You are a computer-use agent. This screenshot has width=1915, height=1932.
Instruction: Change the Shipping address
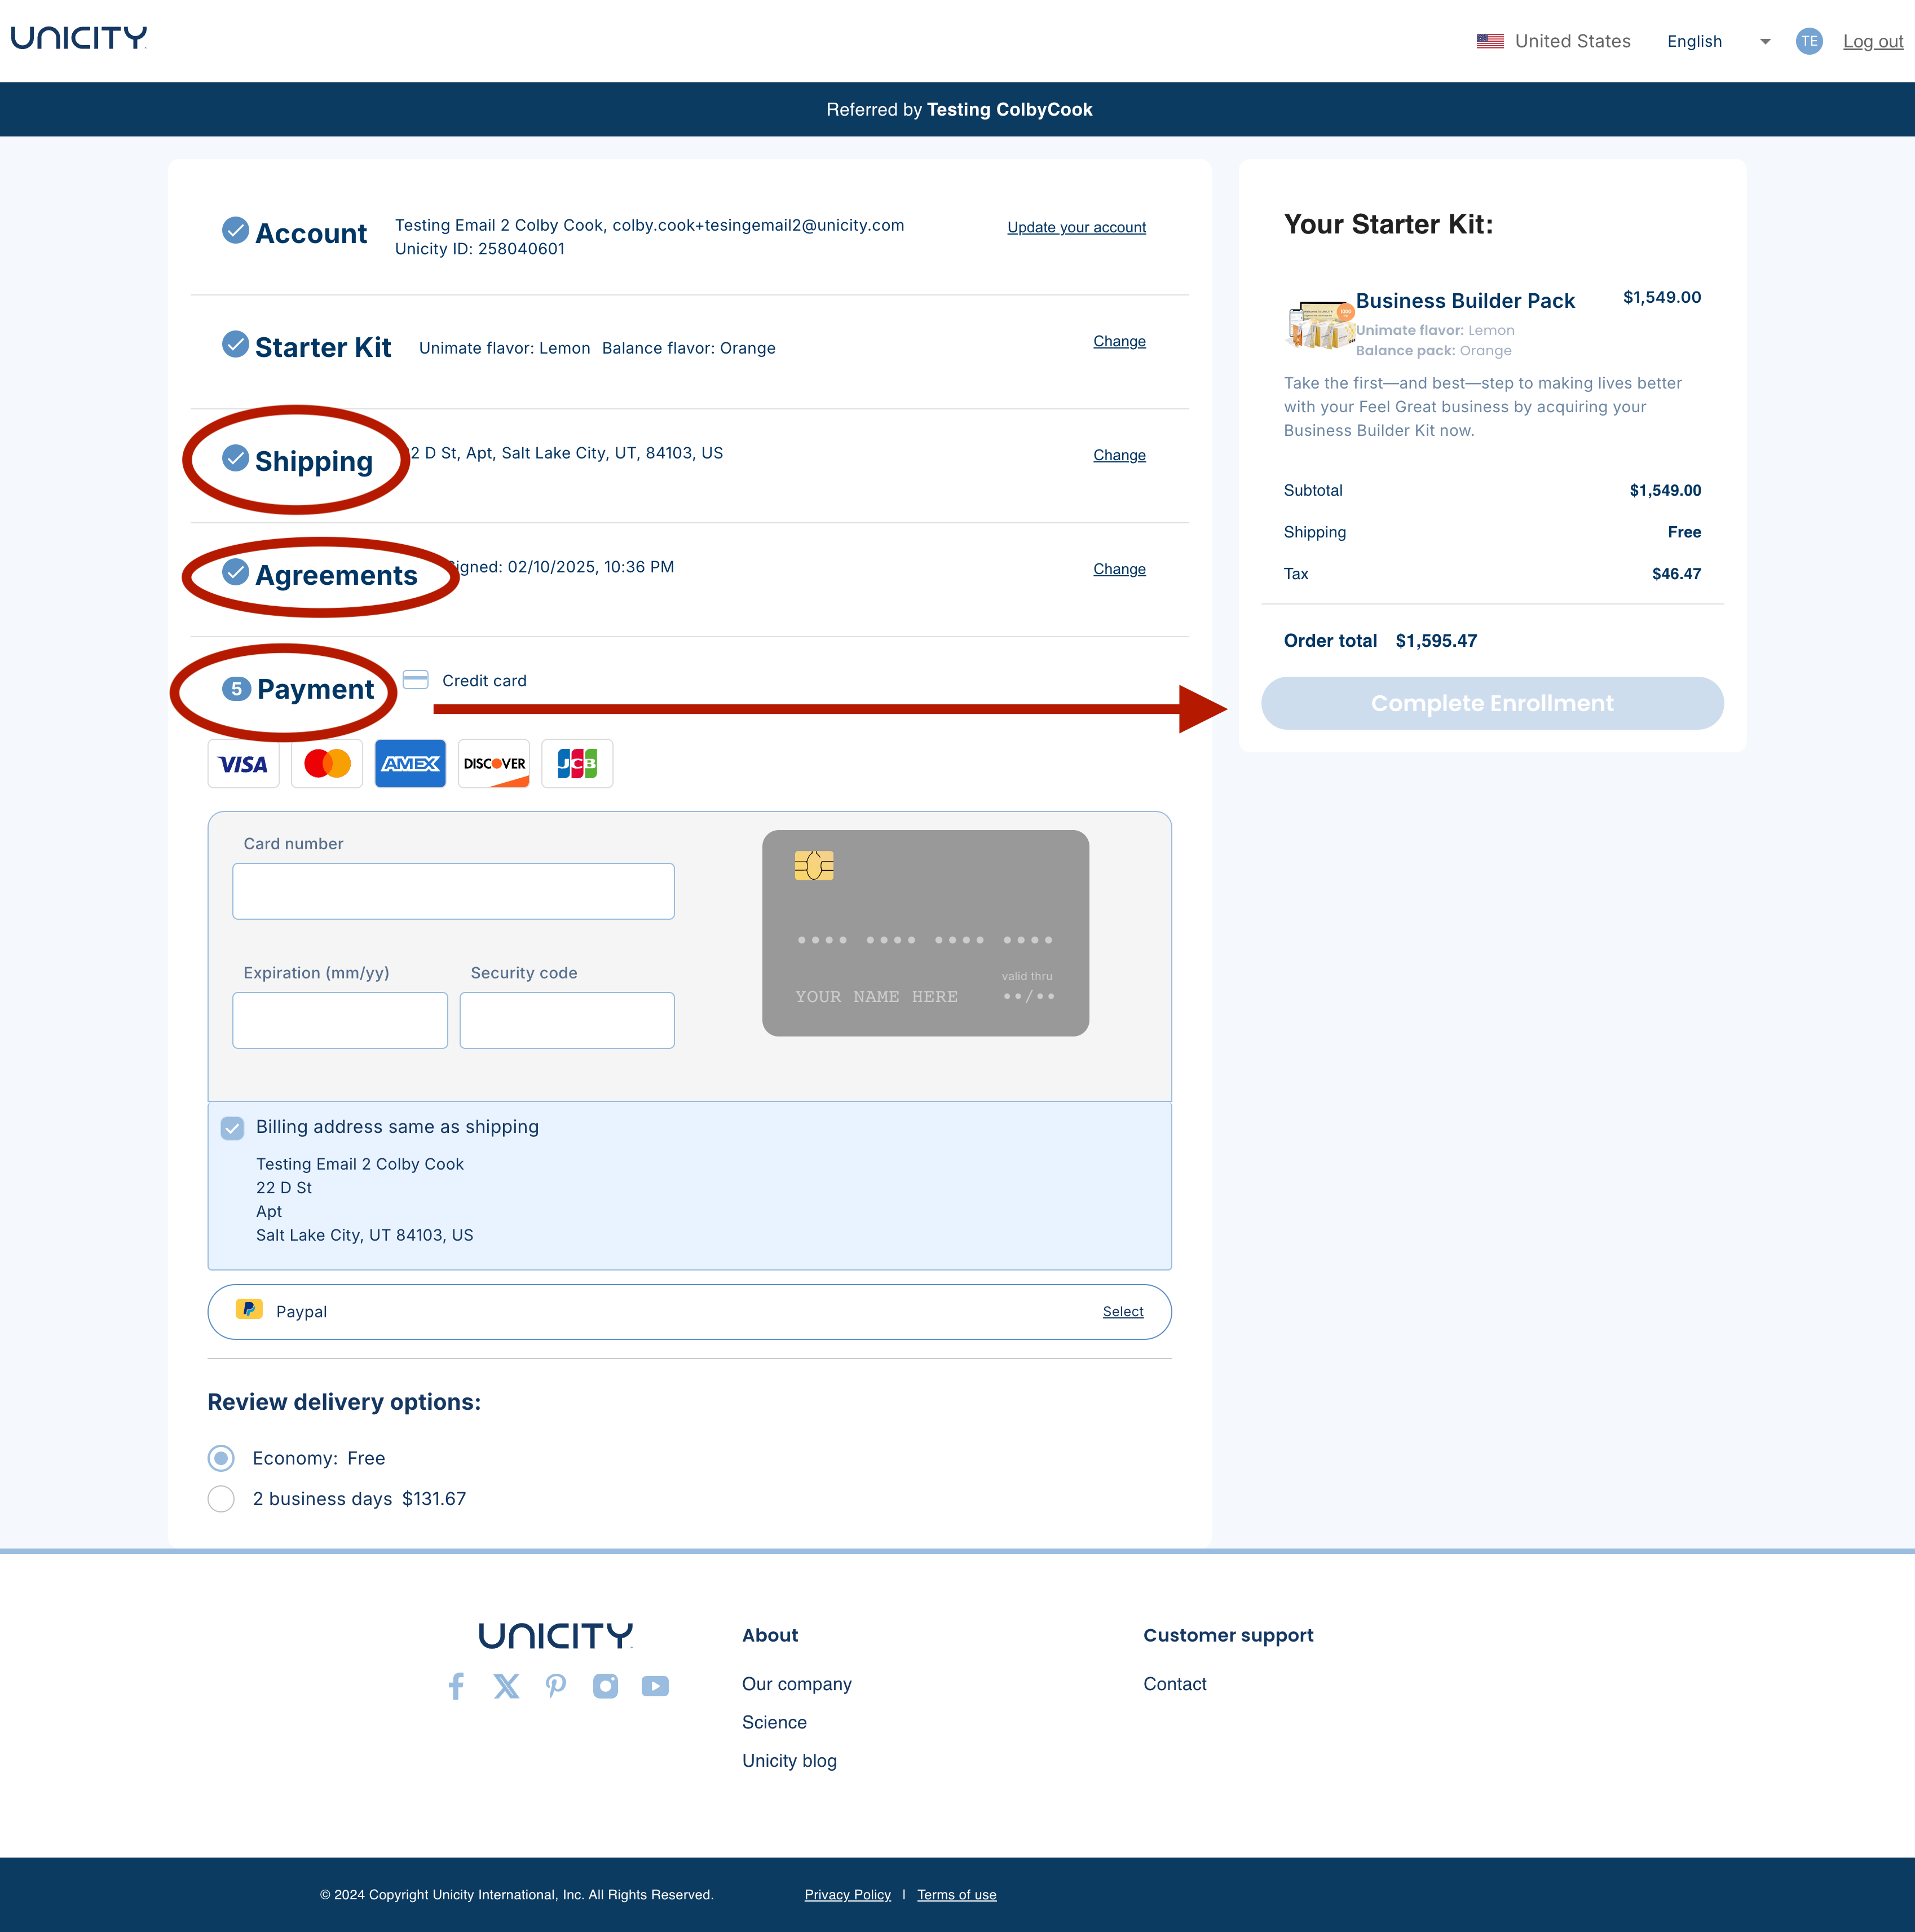(x=1119, y=455)
